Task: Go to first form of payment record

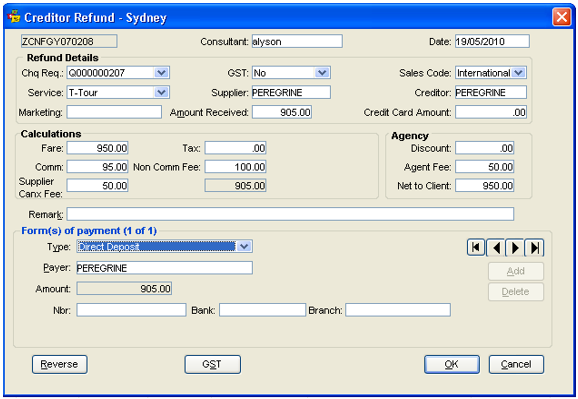Action: click(476, 247)
